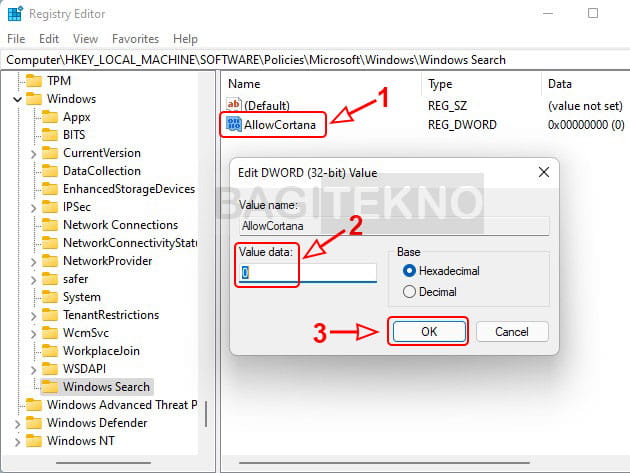Click the BITS folder icon

click(x=50, y=135)
